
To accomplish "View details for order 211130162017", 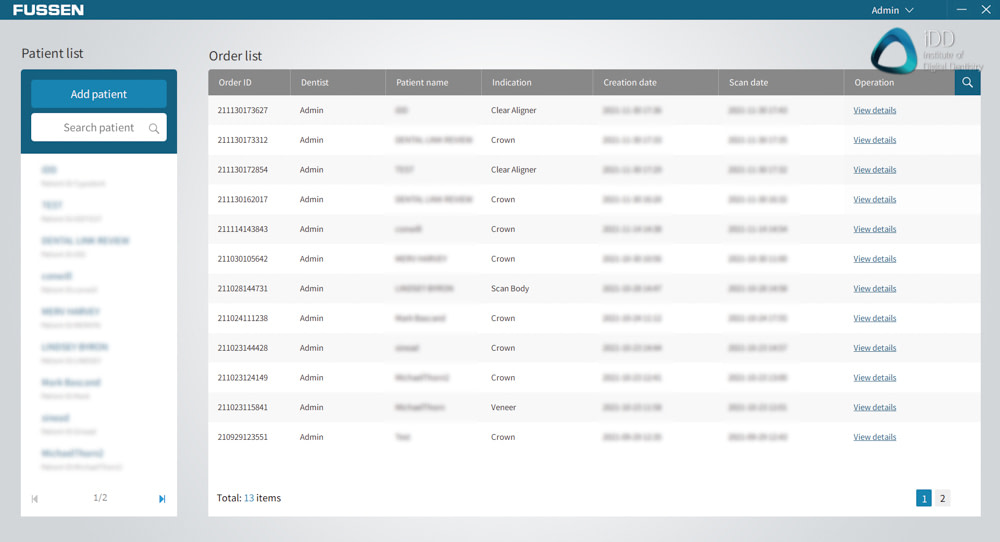I will 874,199.
